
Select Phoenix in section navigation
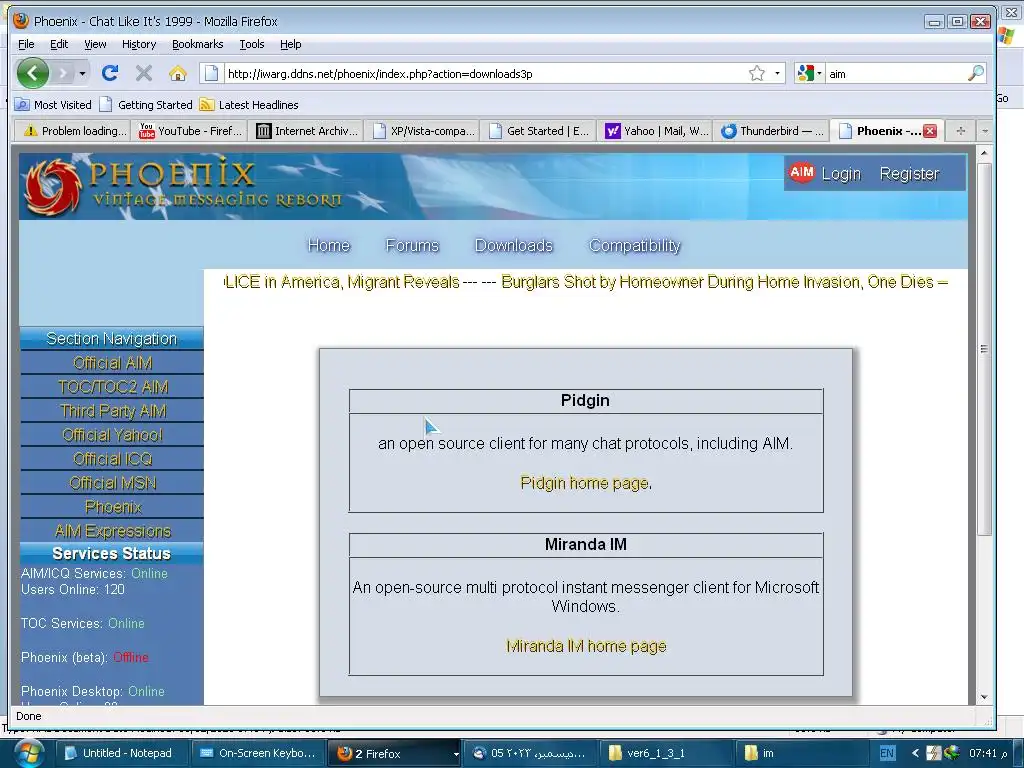click(x=112, y=507)
